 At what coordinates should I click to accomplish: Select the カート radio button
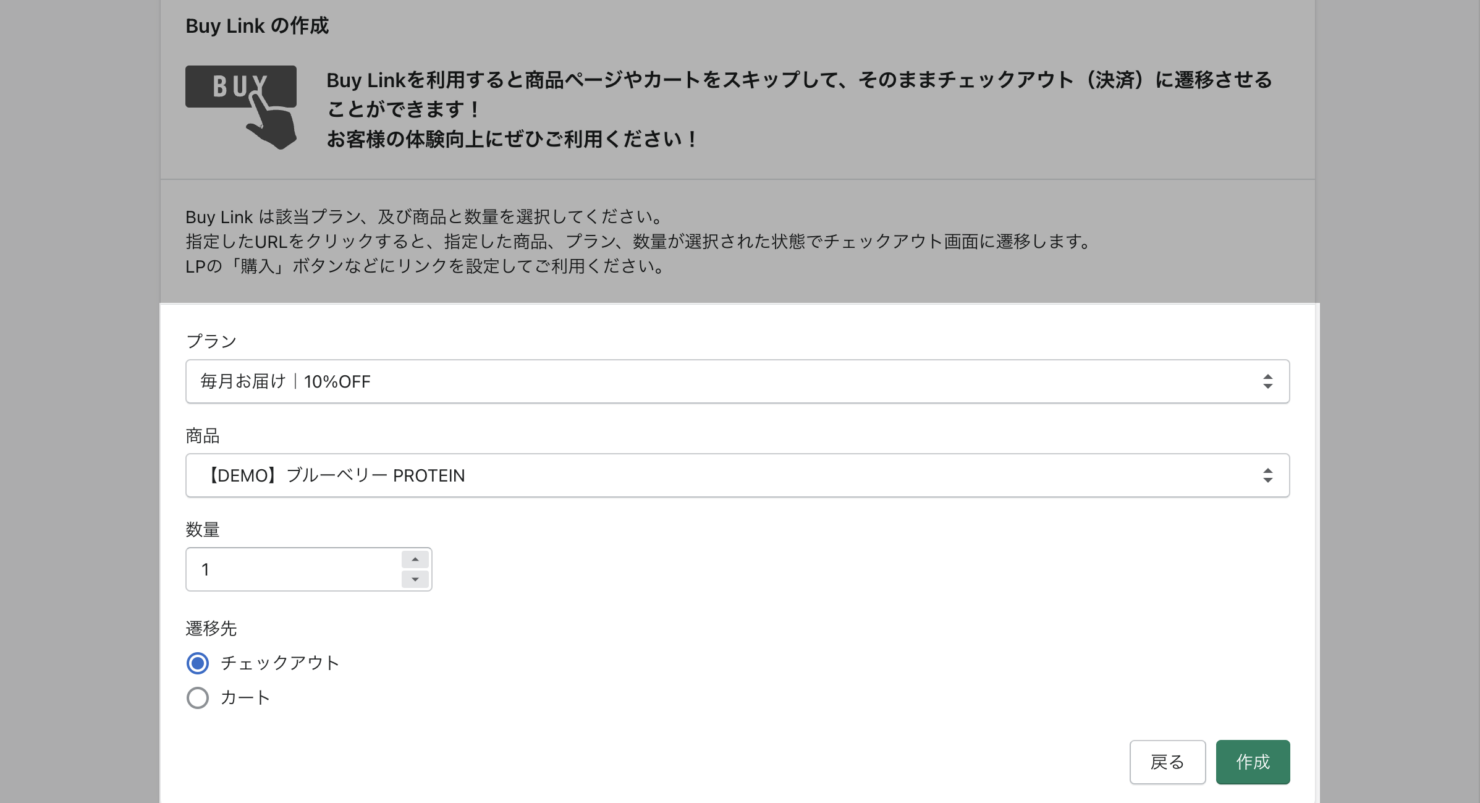click(197, 697)
